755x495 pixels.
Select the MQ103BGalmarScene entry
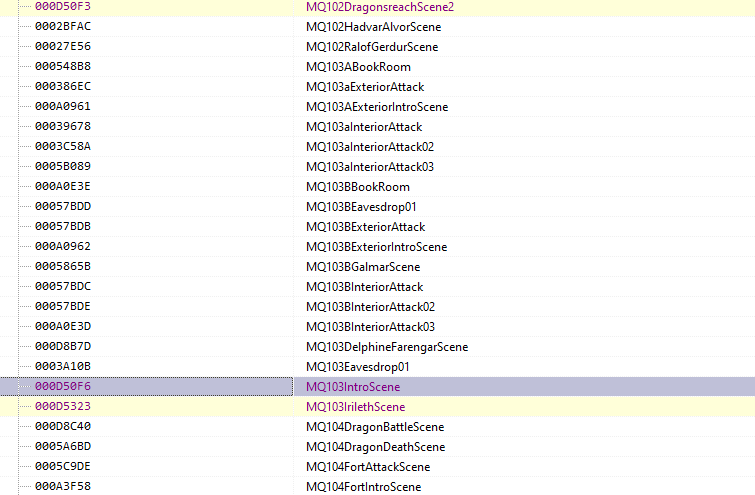[x=363, y=267]
